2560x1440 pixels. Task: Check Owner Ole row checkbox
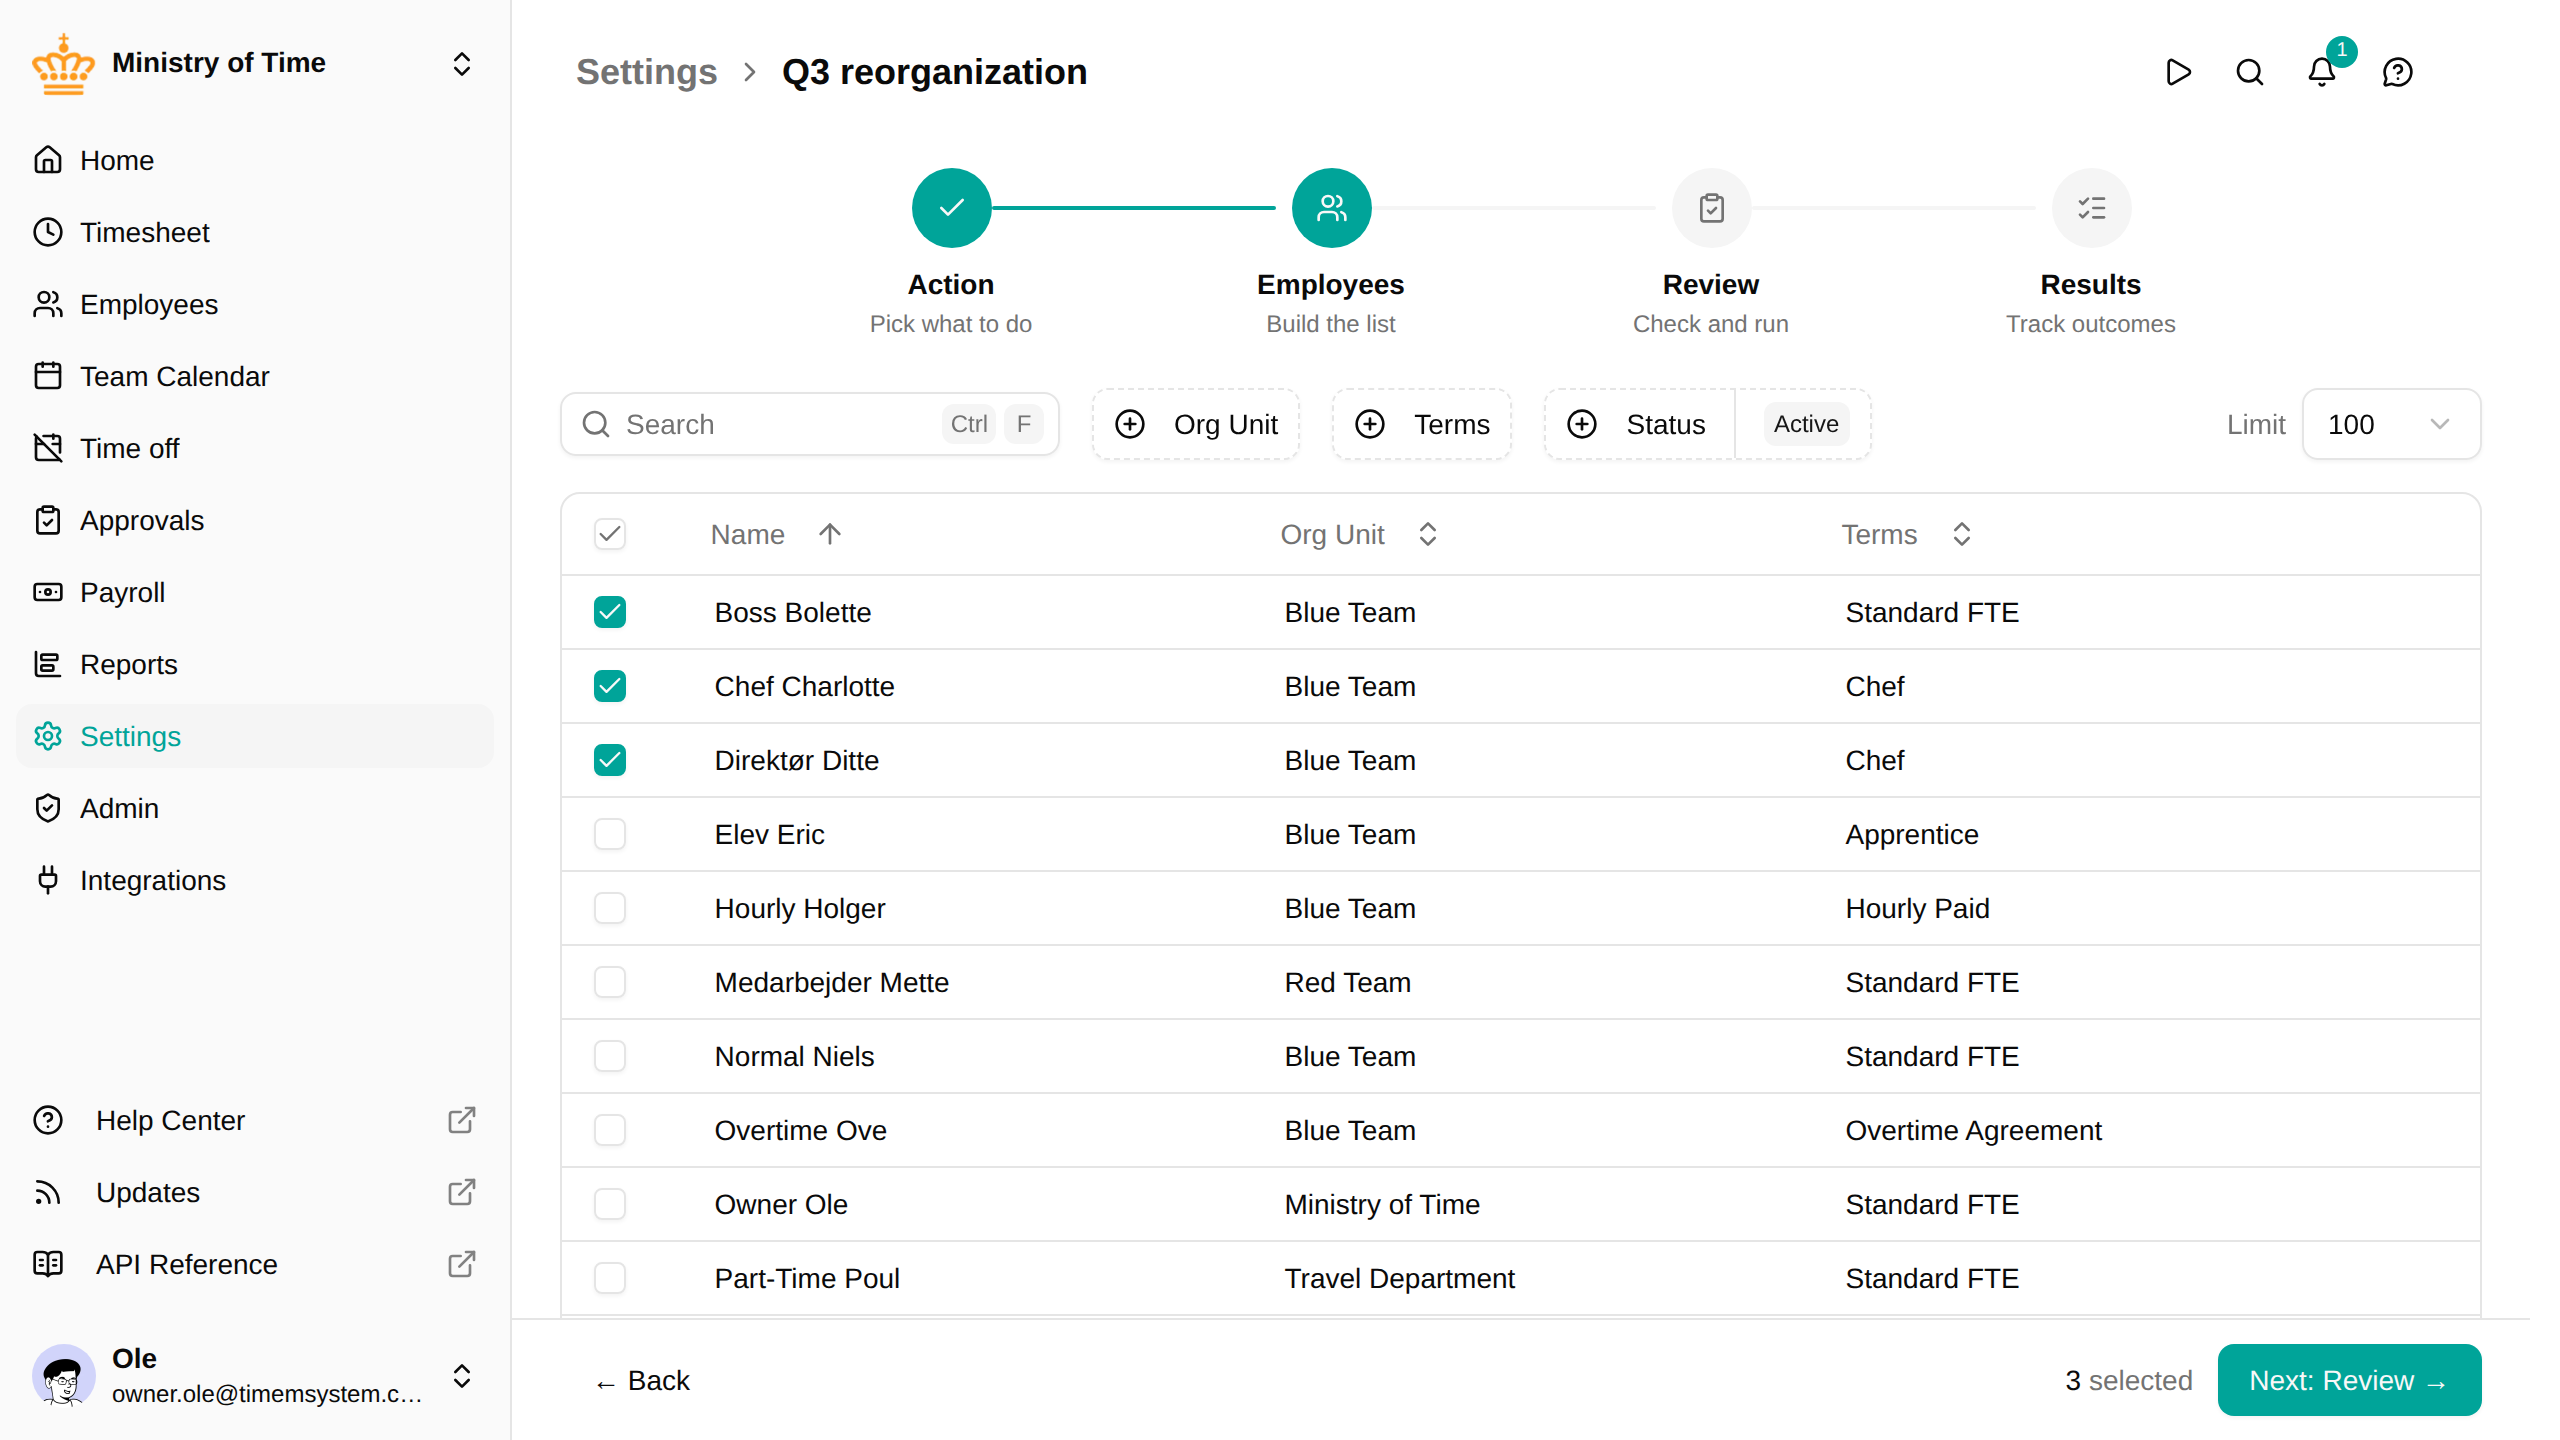[x=610, y=1204]
